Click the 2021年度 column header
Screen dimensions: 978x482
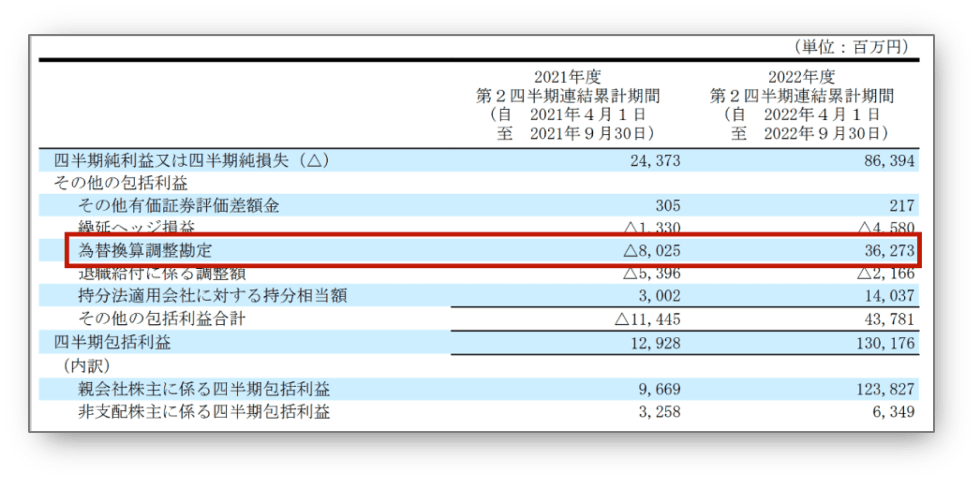click(566, 77)
